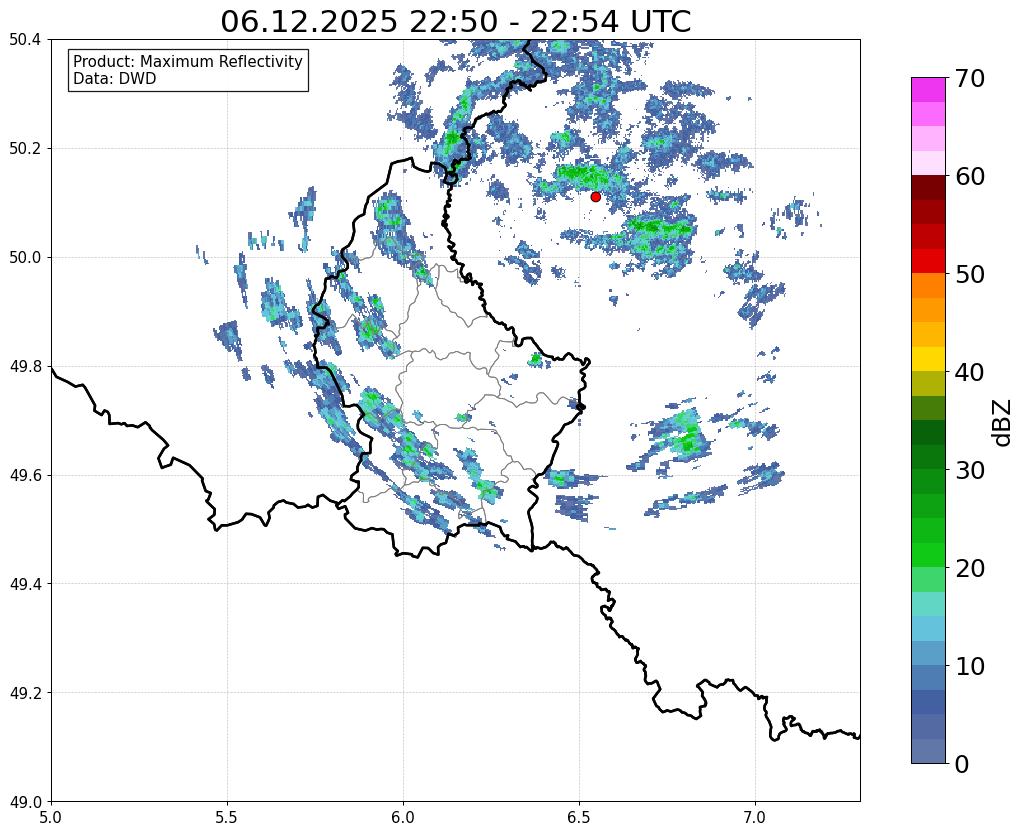Click the 40 dBZ colorbar tick label
The width and height of the screenshot is (1023, 834).
point(969,372)
